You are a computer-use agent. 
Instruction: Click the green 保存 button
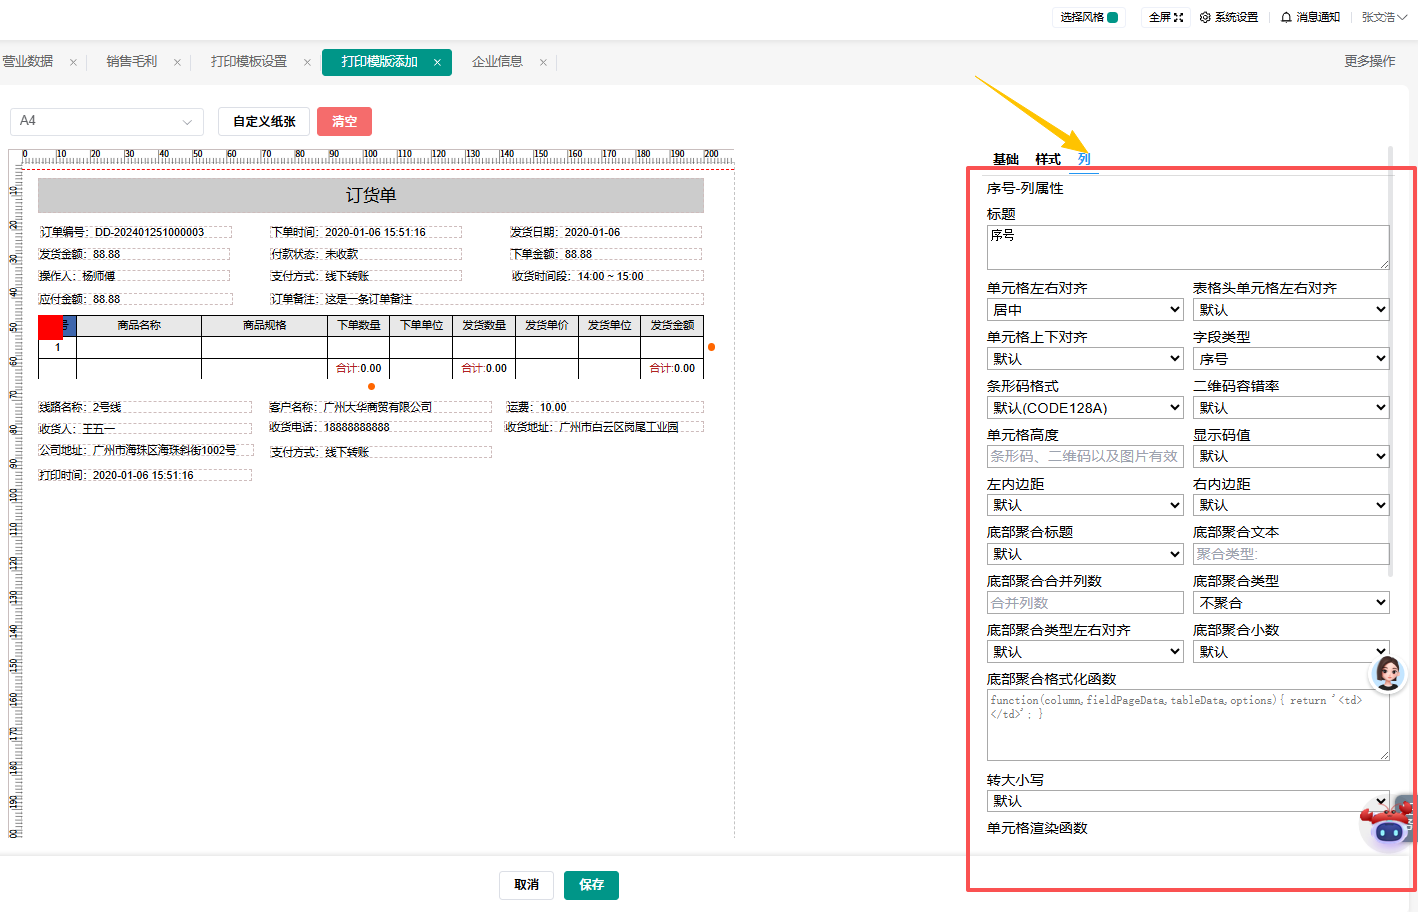point(591,885)
